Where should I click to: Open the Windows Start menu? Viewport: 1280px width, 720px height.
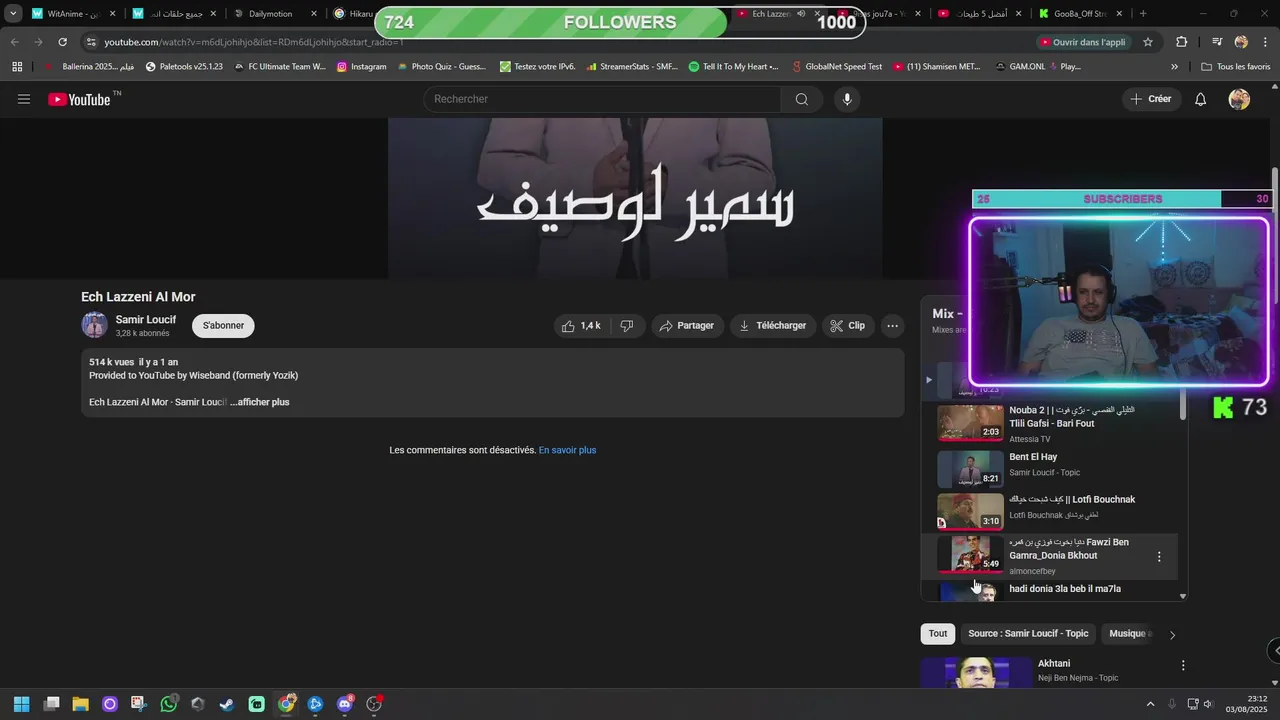21,704
